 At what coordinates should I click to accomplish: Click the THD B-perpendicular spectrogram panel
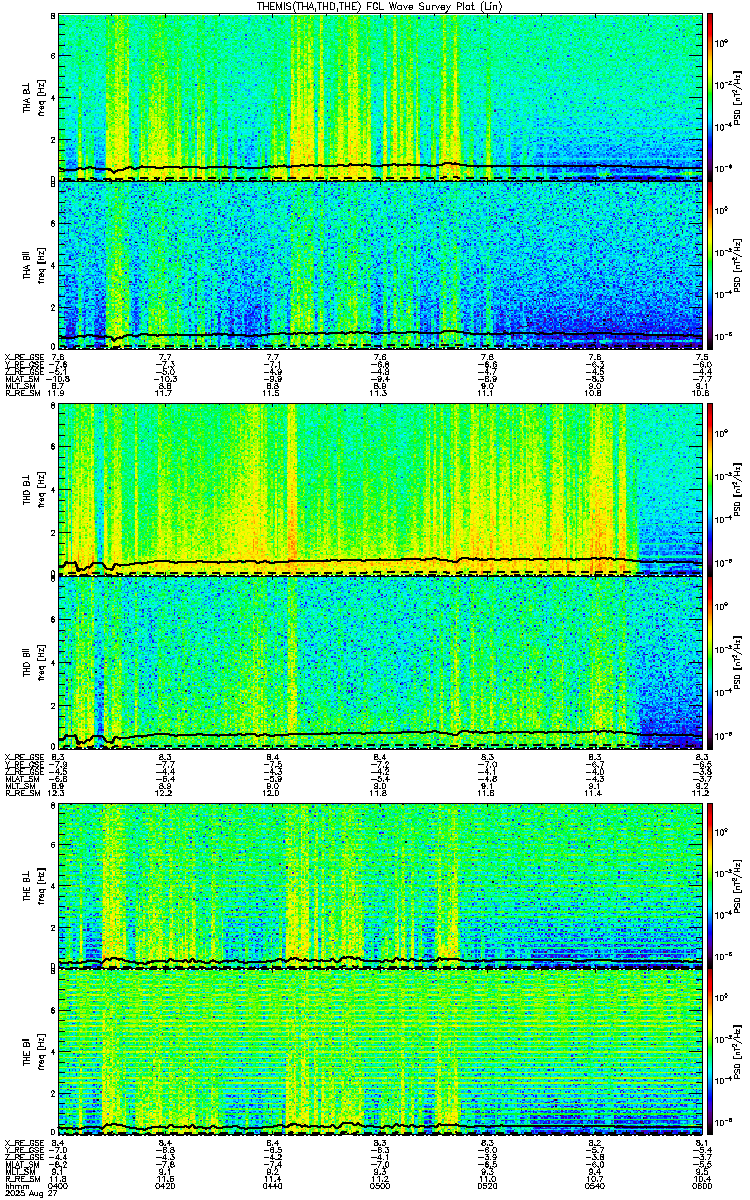tap(380, 492)
